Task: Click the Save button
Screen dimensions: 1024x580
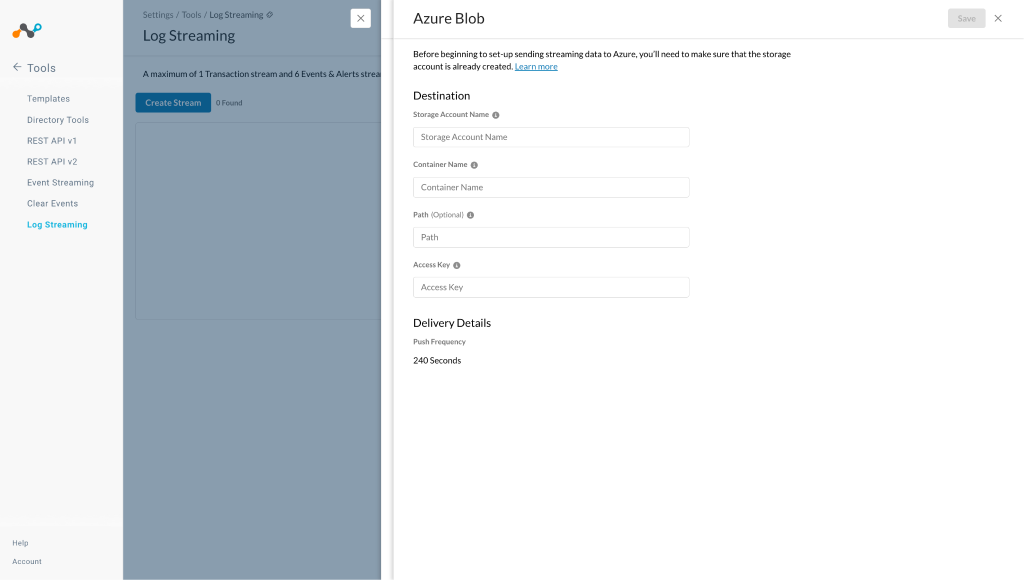Action: 966,18
